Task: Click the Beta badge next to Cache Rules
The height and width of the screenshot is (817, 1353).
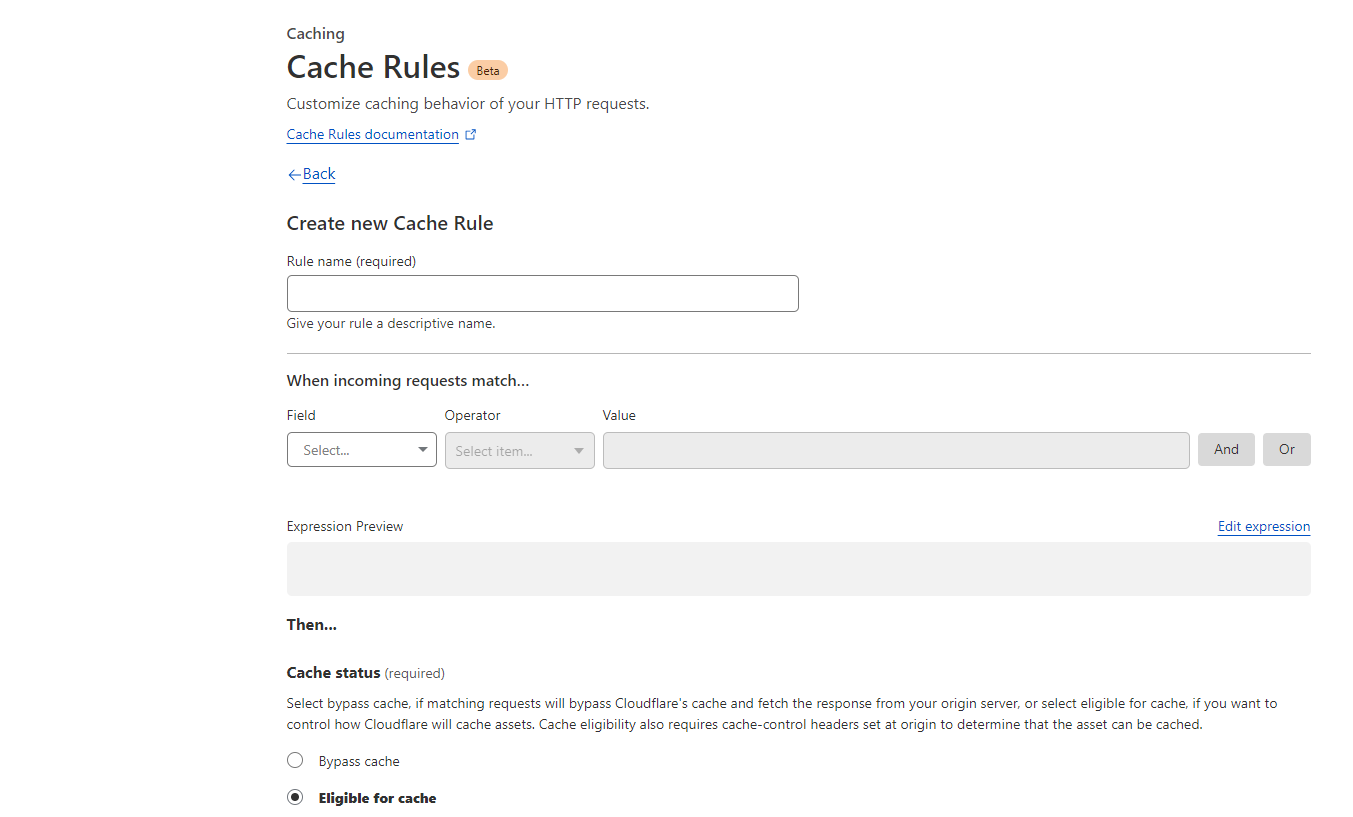Action: 488,70
